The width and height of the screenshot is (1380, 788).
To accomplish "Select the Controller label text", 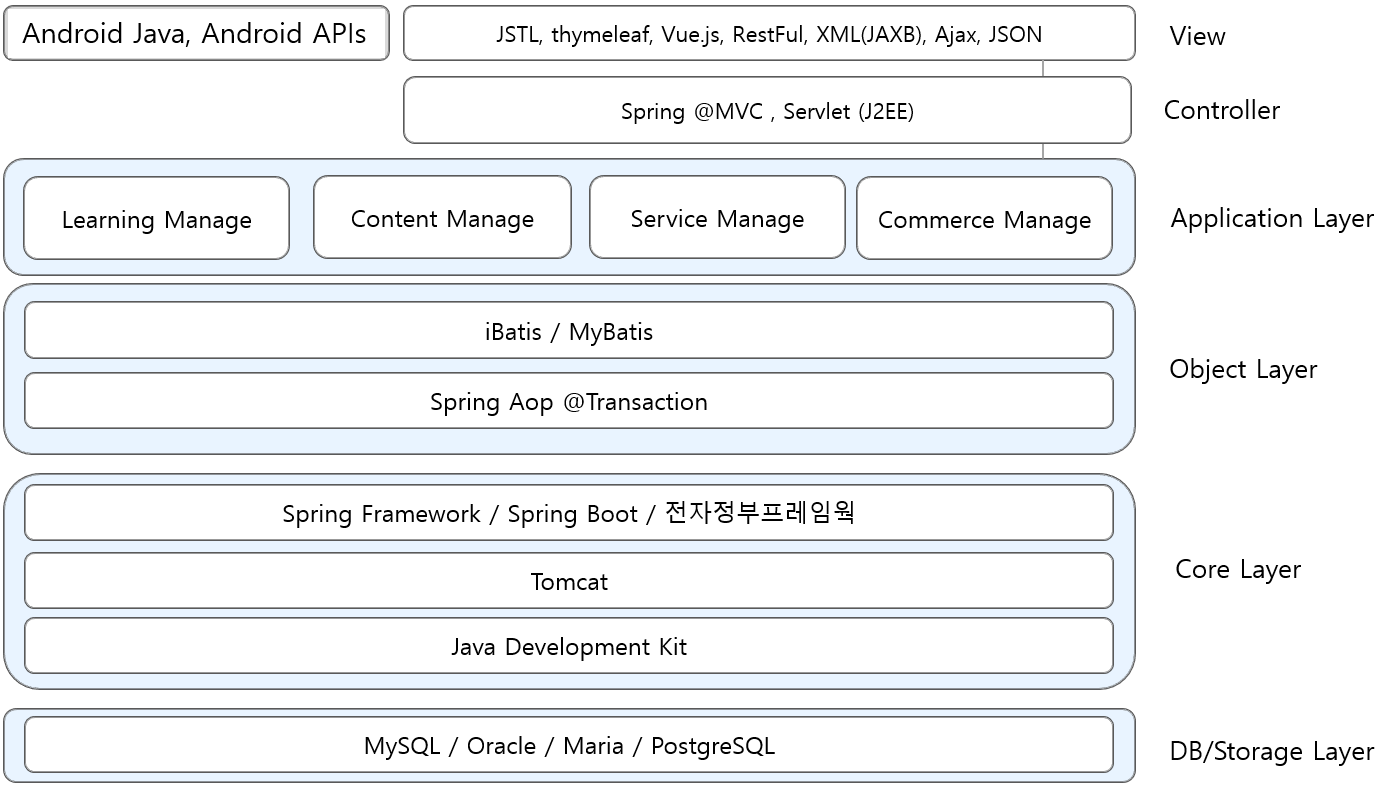I will tap(1221, 110).
